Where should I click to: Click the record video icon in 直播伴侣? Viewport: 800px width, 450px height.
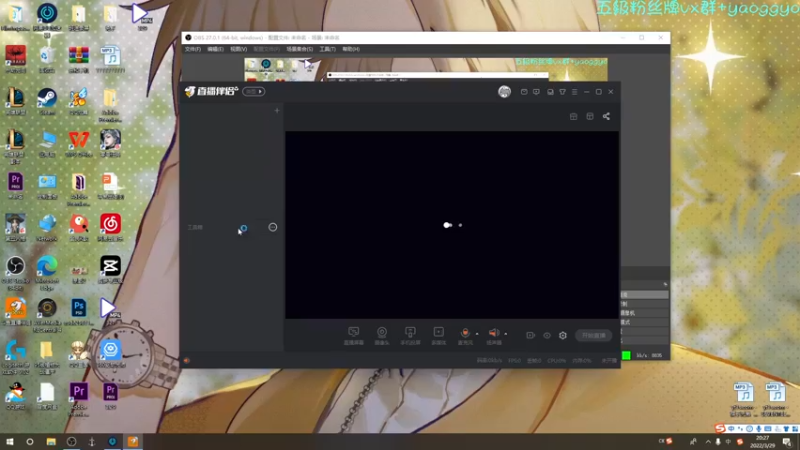coord(531,335)
